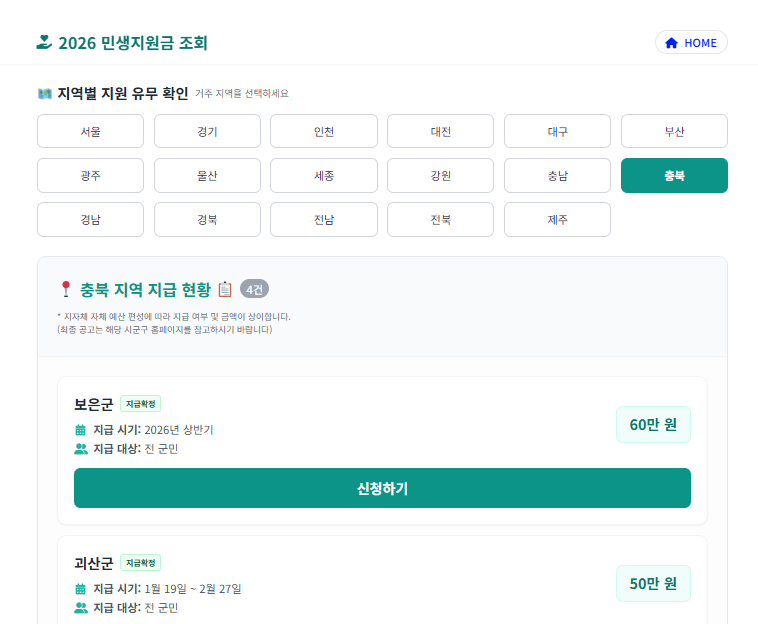Click the clipboard icon next to 지급 현황

[x=225, y=289]
